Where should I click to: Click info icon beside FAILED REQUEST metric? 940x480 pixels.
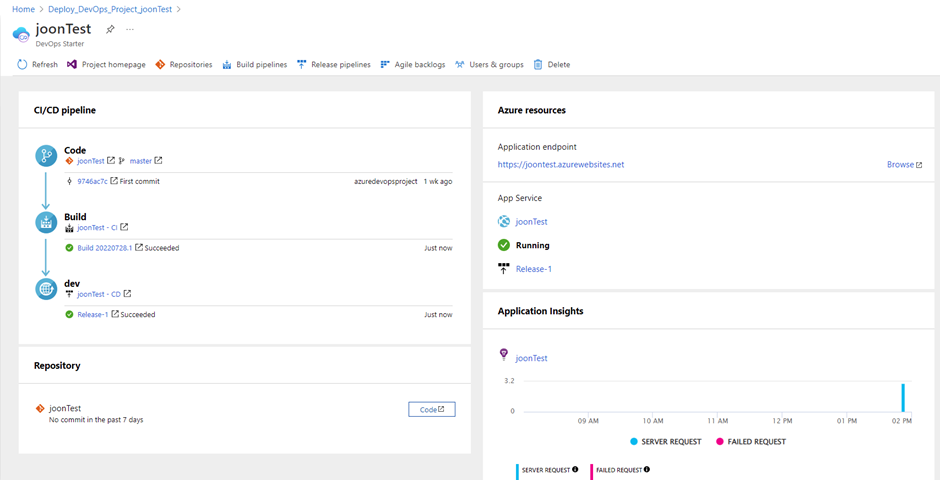(x=647, y=470)
